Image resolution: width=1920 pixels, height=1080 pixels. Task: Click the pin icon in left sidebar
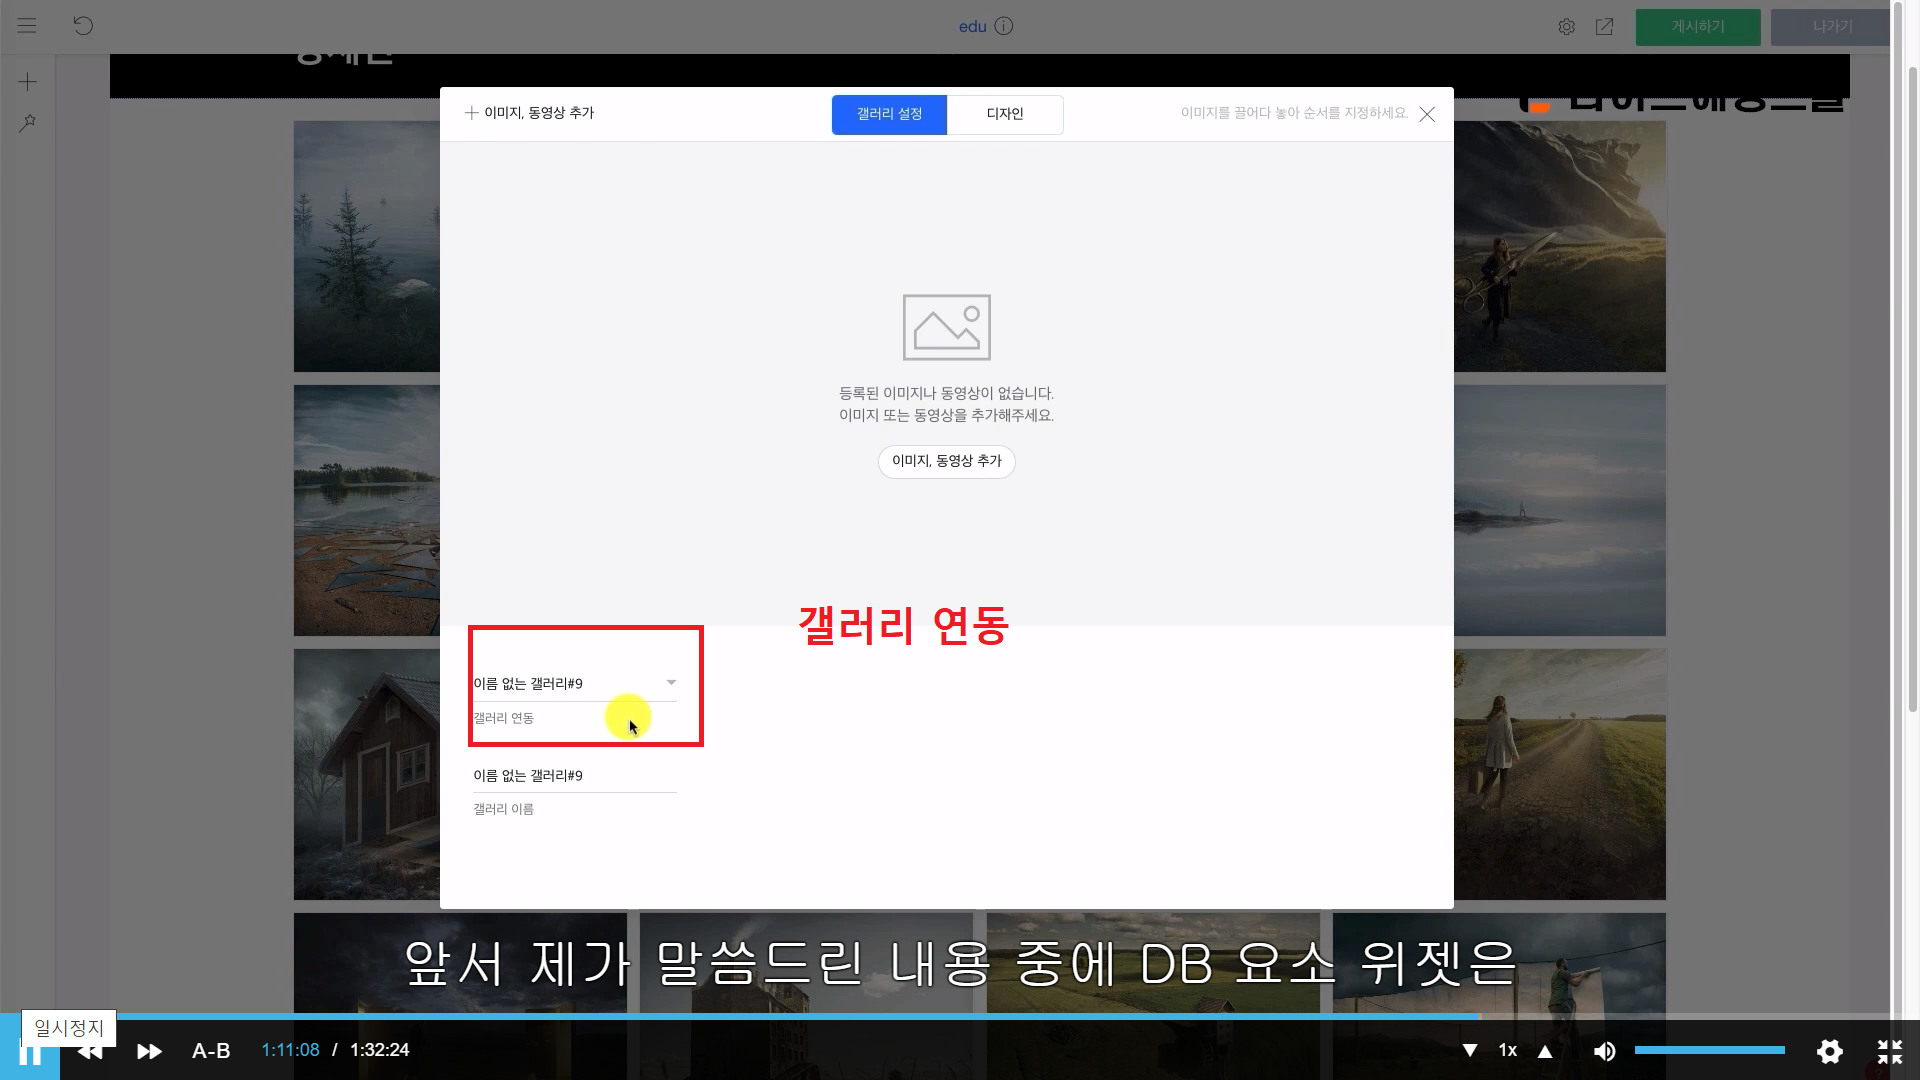[27, 123]
